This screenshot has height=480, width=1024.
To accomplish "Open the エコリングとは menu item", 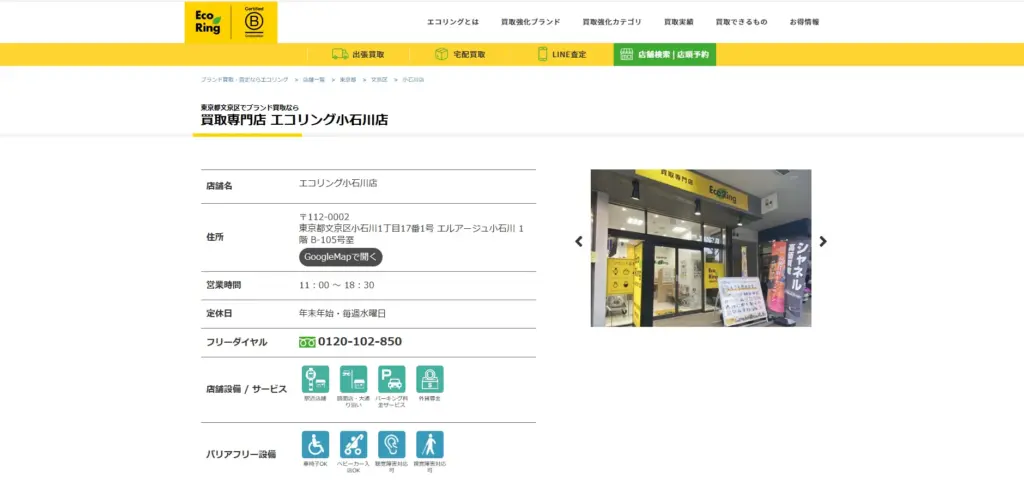I will click(x=452, y=22).
